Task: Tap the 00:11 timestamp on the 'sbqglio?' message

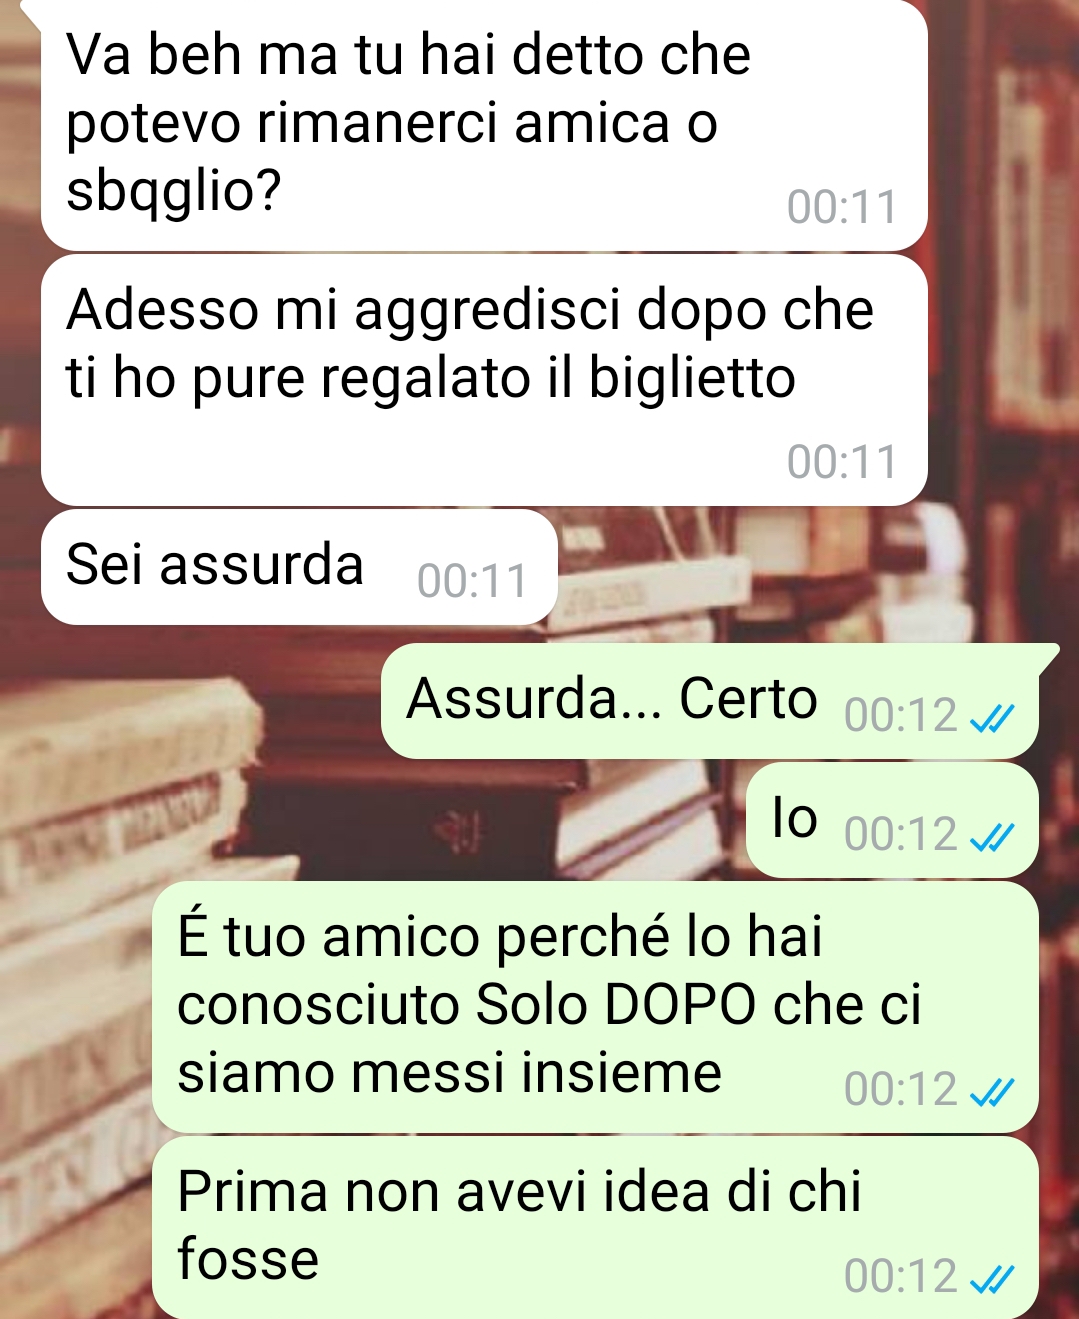Action: (842, 207)
